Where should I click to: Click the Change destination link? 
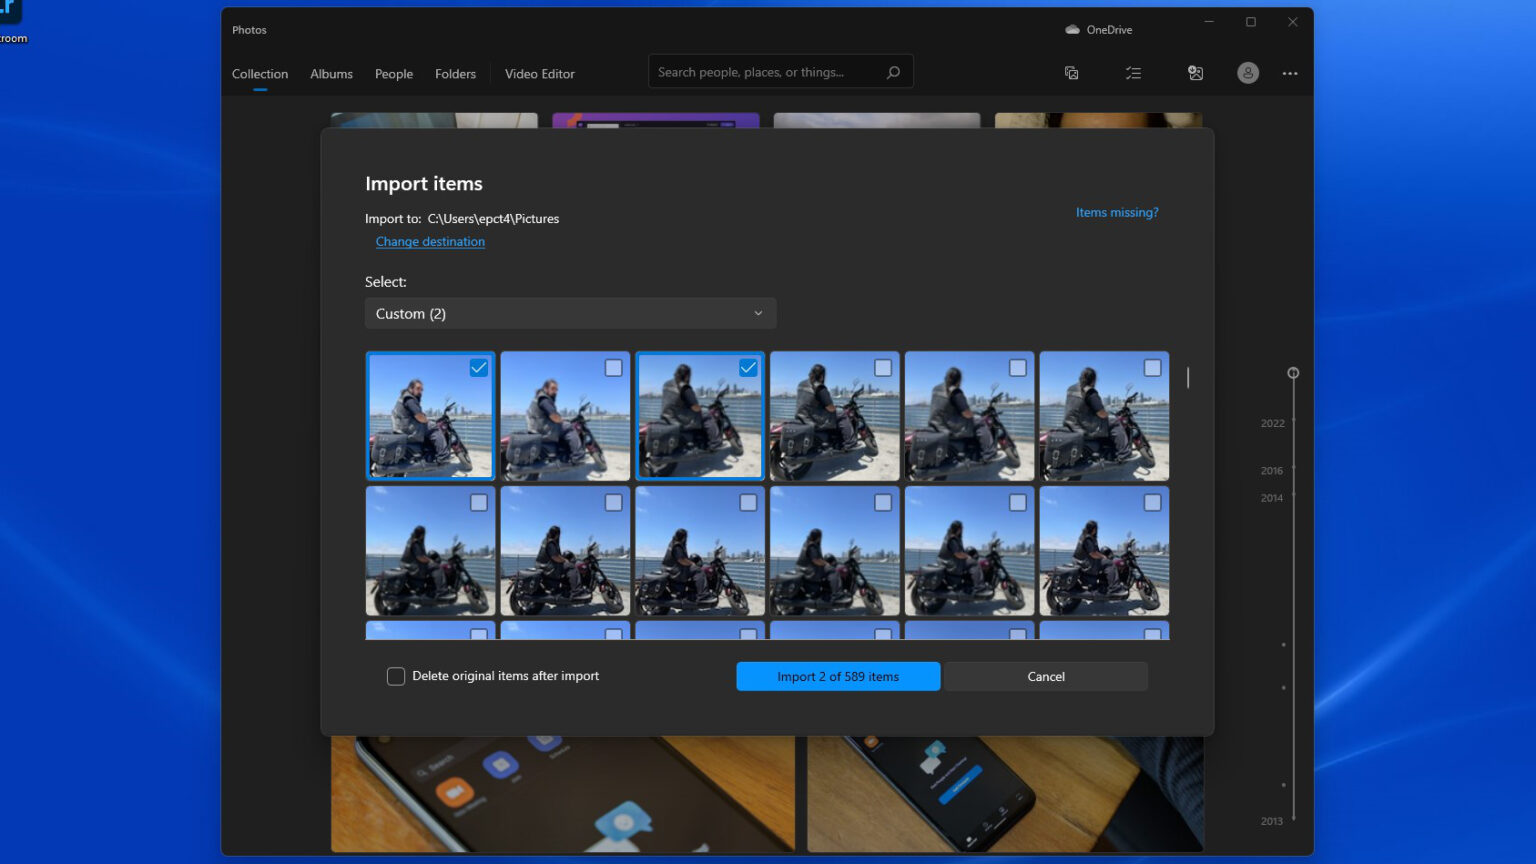(430, 241)
